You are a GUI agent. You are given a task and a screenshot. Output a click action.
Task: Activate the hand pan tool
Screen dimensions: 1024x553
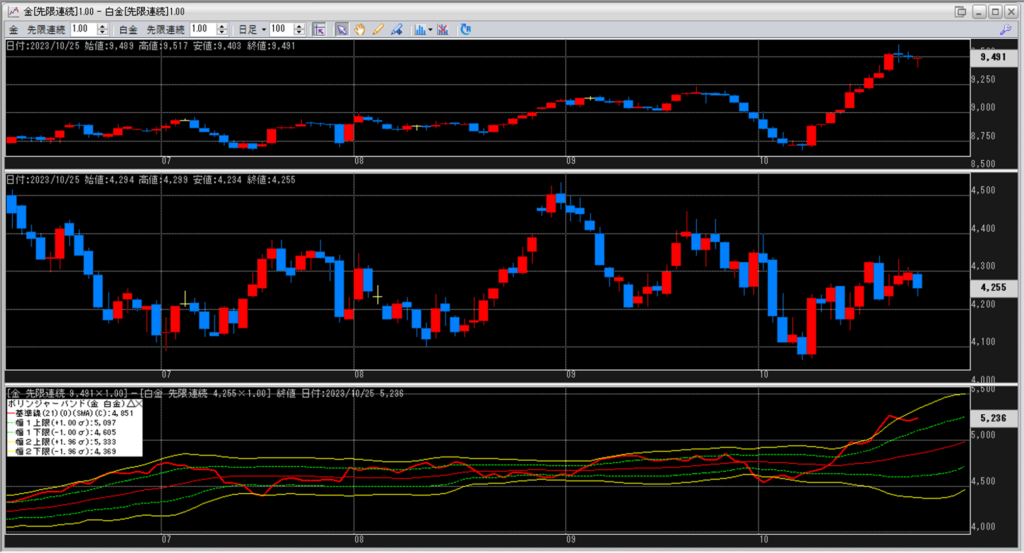(x=360, y=29)
